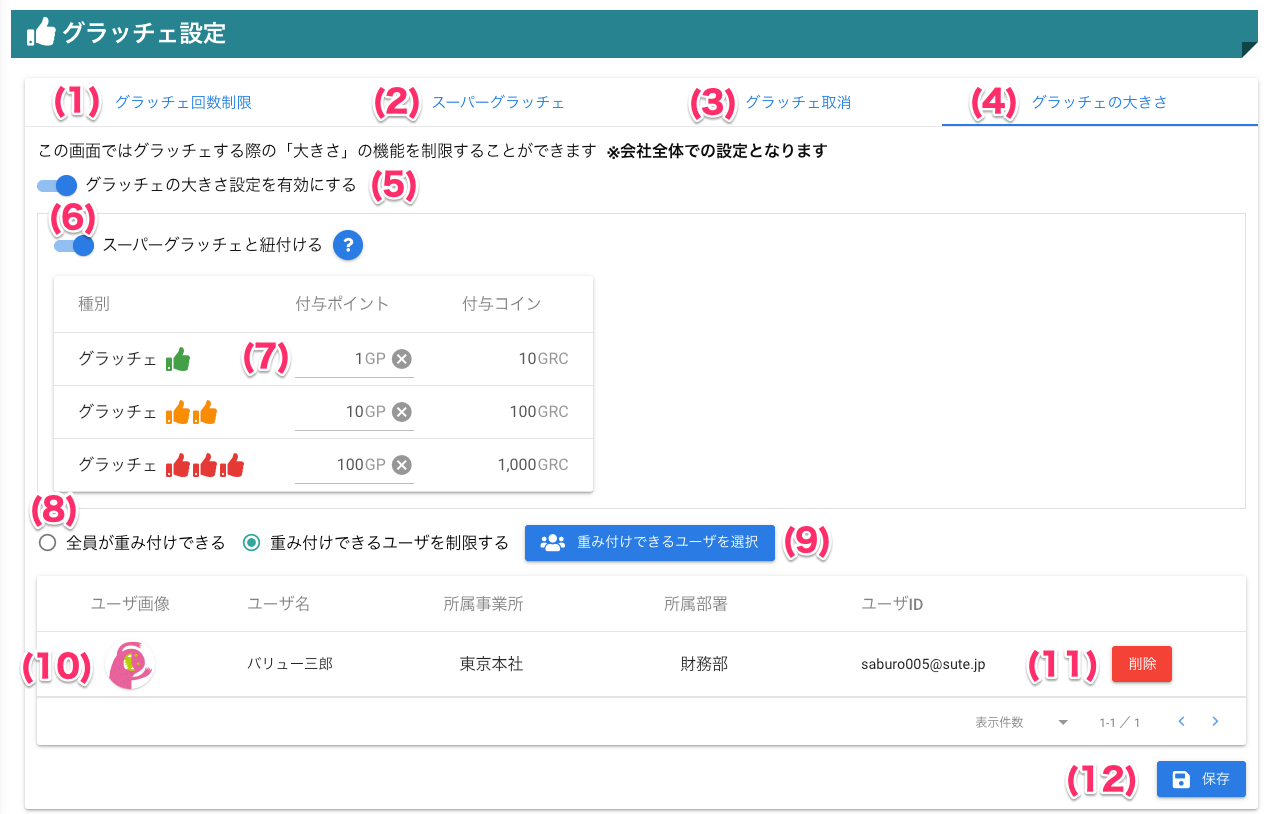This screenshot has height=814, width=1272.
Task: Click the ユーザ画像 column header
Action: [130, 604]
